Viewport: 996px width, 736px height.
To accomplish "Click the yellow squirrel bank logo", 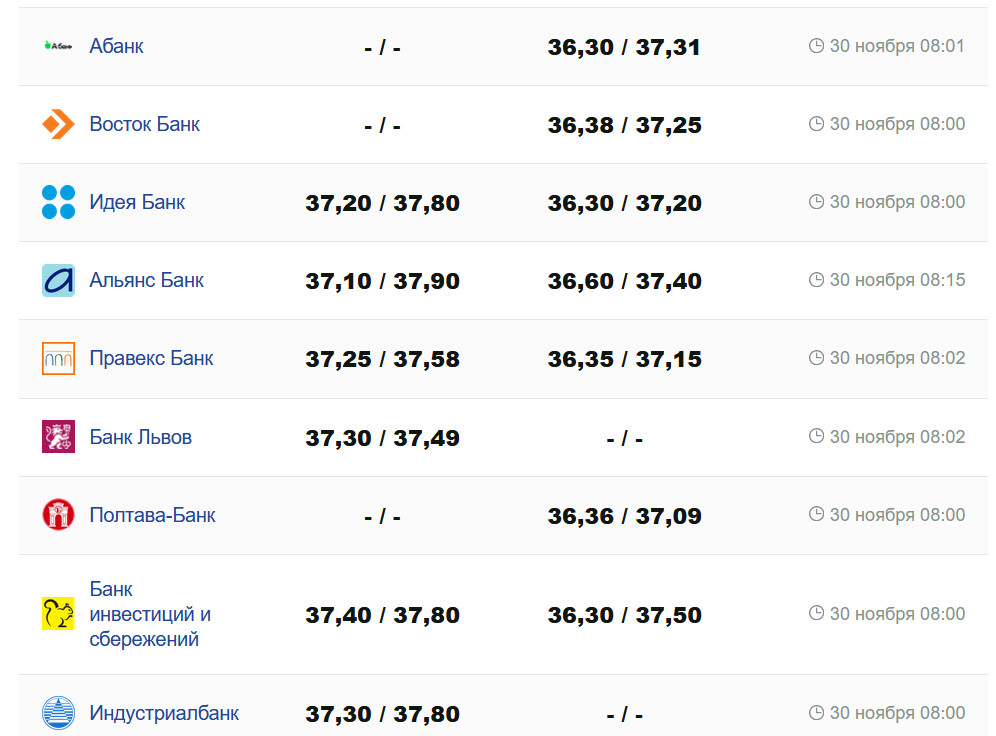I will 58,614.
